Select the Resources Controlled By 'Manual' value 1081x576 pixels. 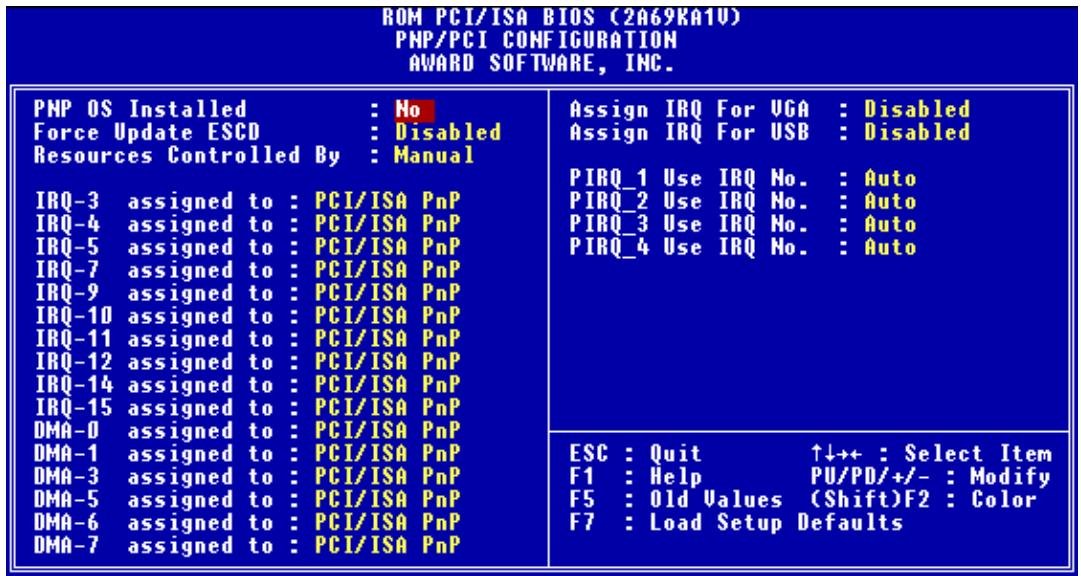pos(434,155)
